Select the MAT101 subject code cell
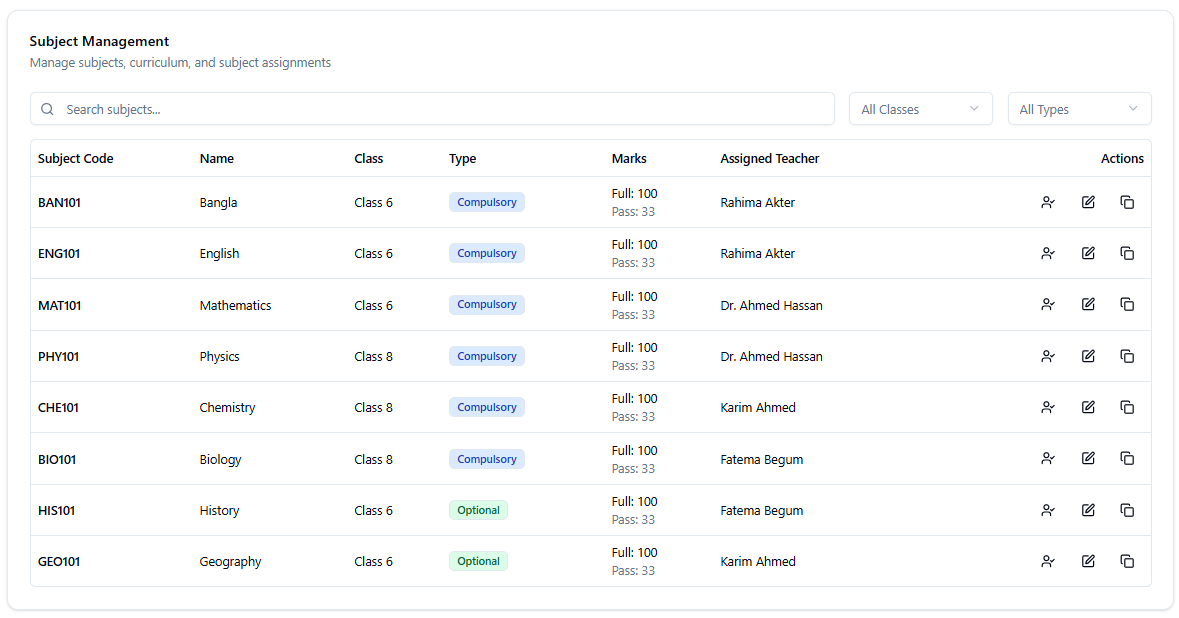This screenshot has width=1179, height=618. tap(60, 305)
